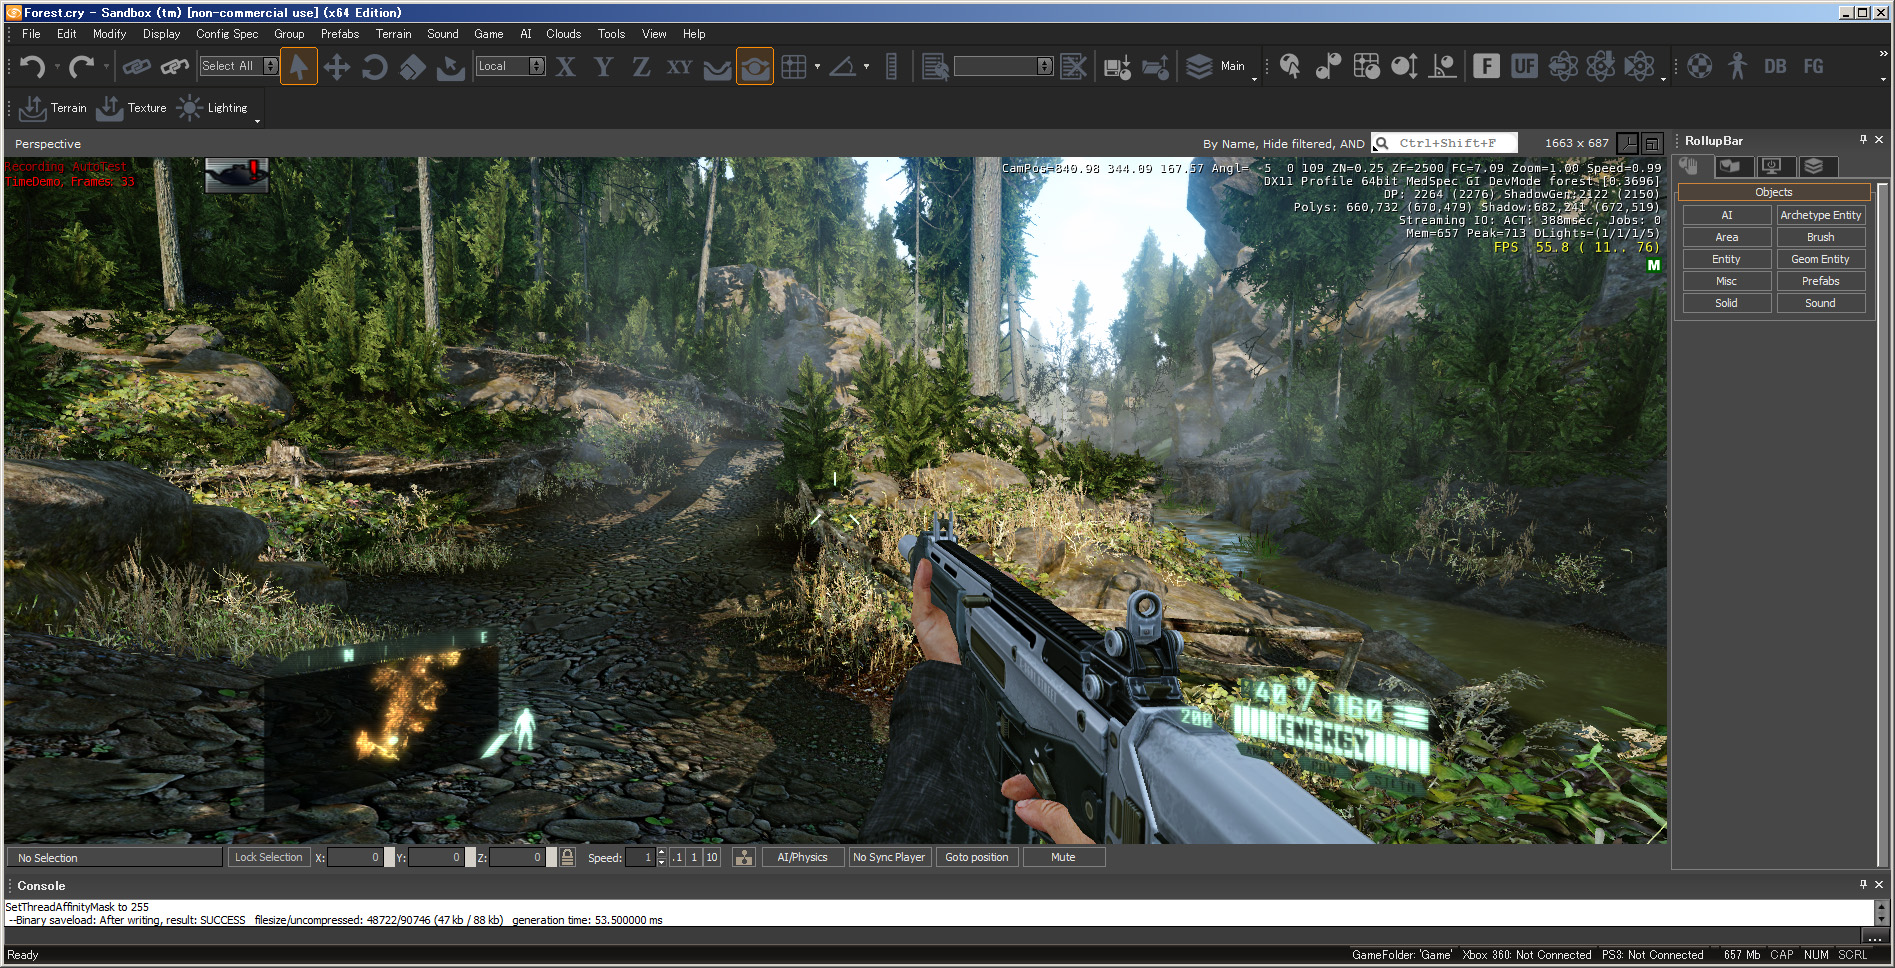
Task: Toggle snap to grid
Action: click(x=794, y=67)
